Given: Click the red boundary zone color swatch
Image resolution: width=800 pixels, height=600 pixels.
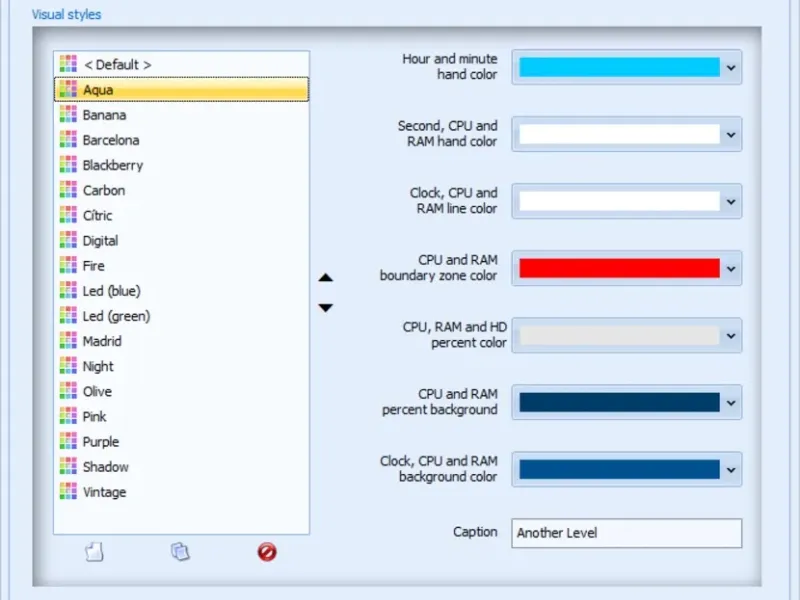Looking at the screenshot, I should [619, 268].
